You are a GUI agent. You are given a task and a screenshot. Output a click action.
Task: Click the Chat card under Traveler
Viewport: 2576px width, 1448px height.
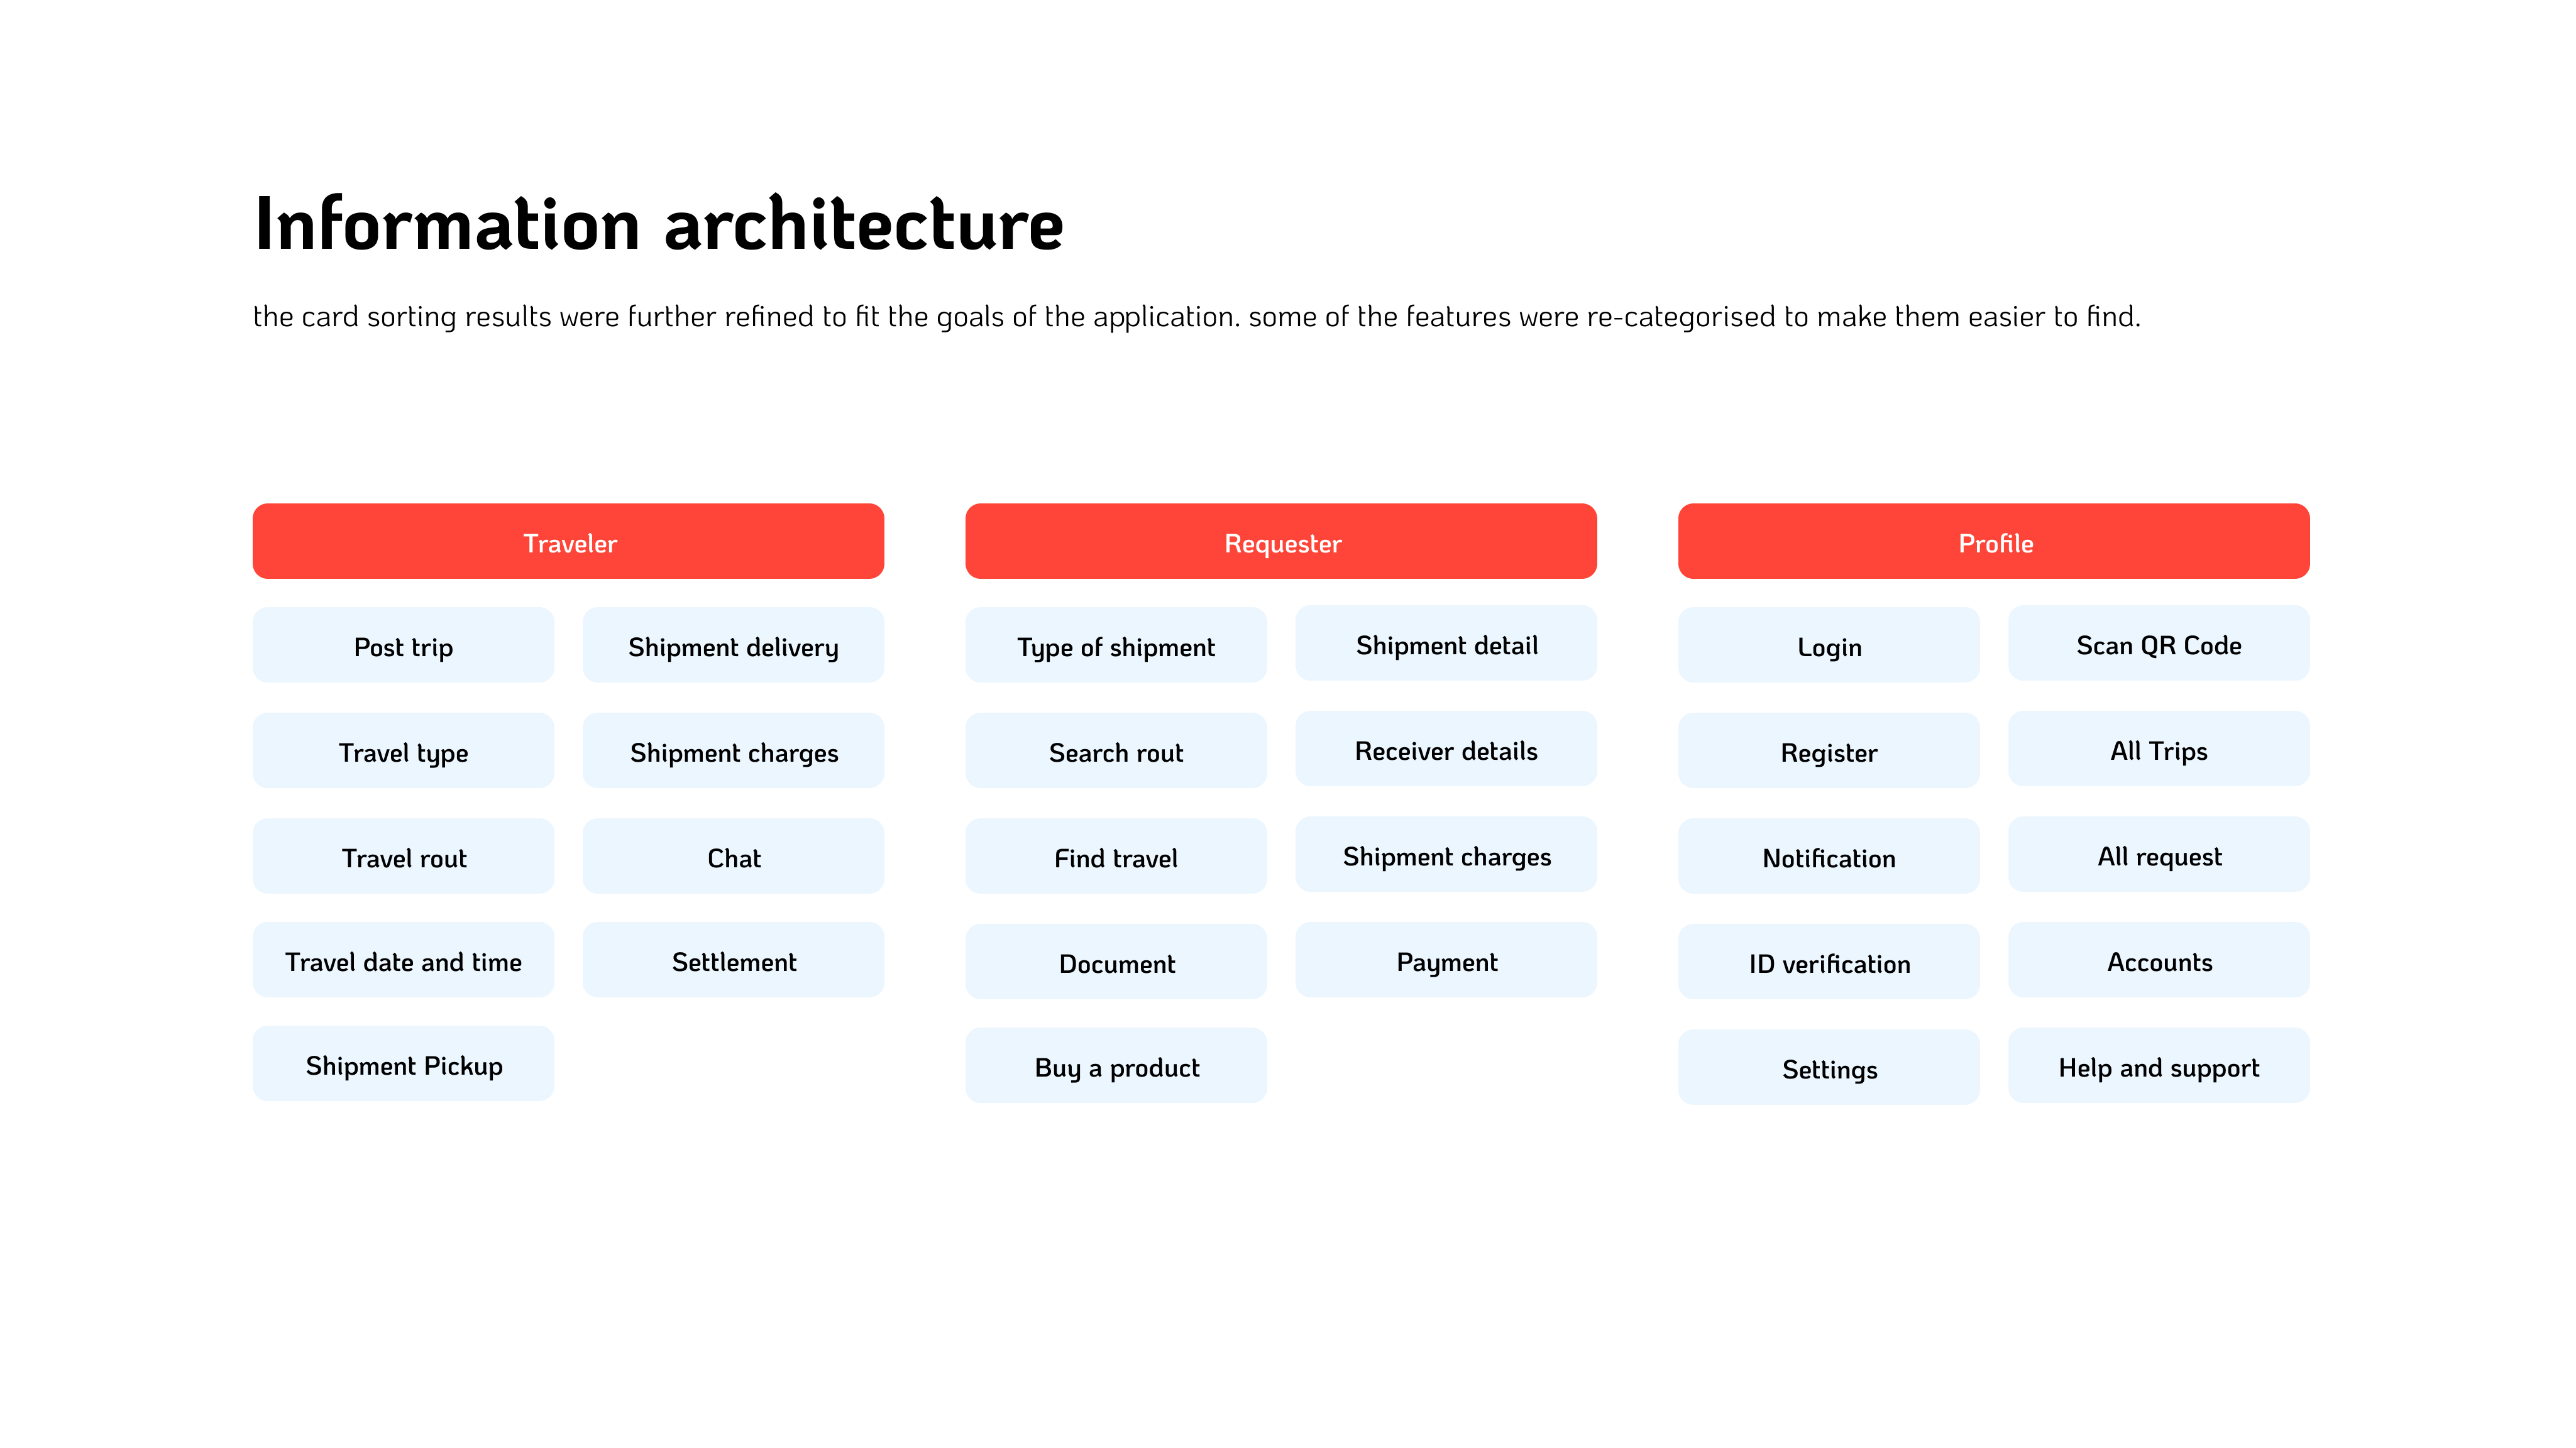click(x=734, y=856)
